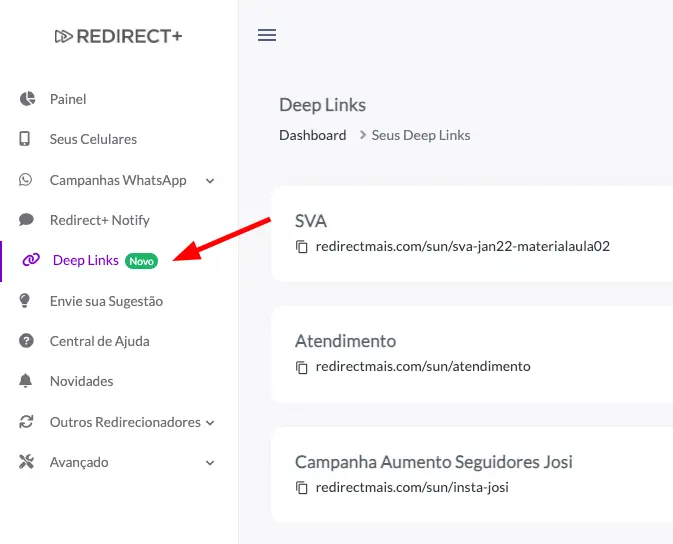Click Campanha Aumento Seguidores Josi title
This screenshot has width=673, height=544.
point(434,462)
